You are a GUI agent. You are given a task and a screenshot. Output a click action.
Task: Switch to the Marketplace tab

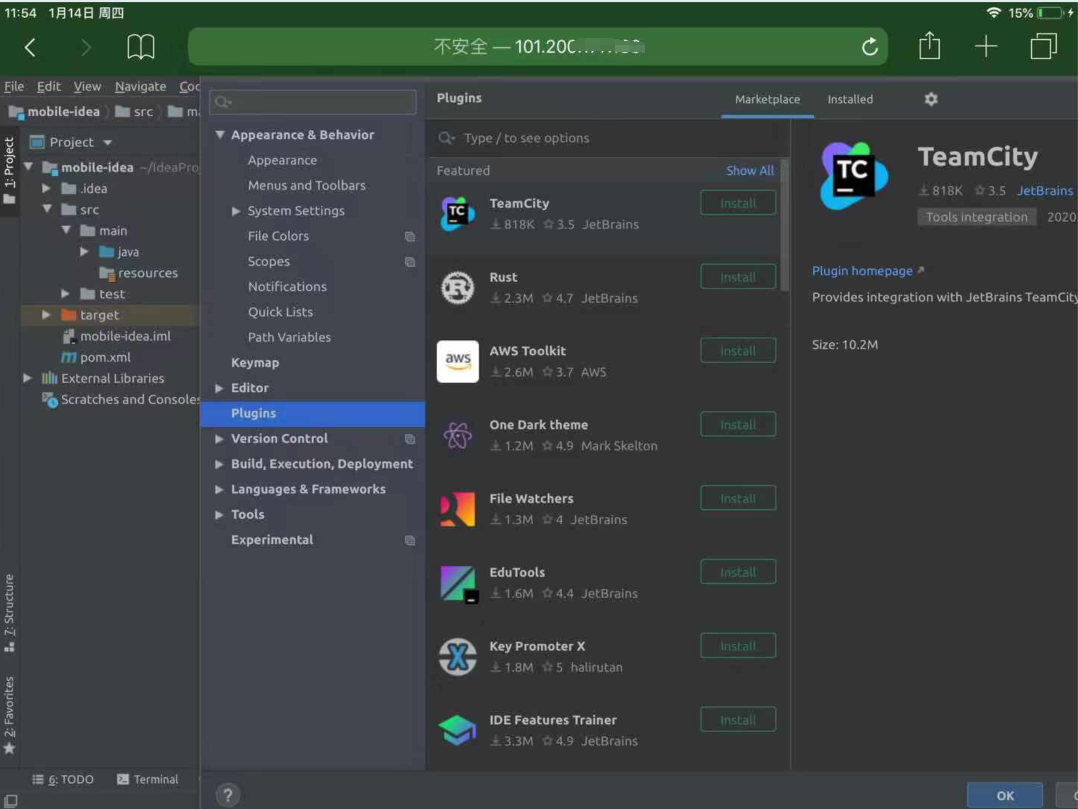tap(767, 99)
